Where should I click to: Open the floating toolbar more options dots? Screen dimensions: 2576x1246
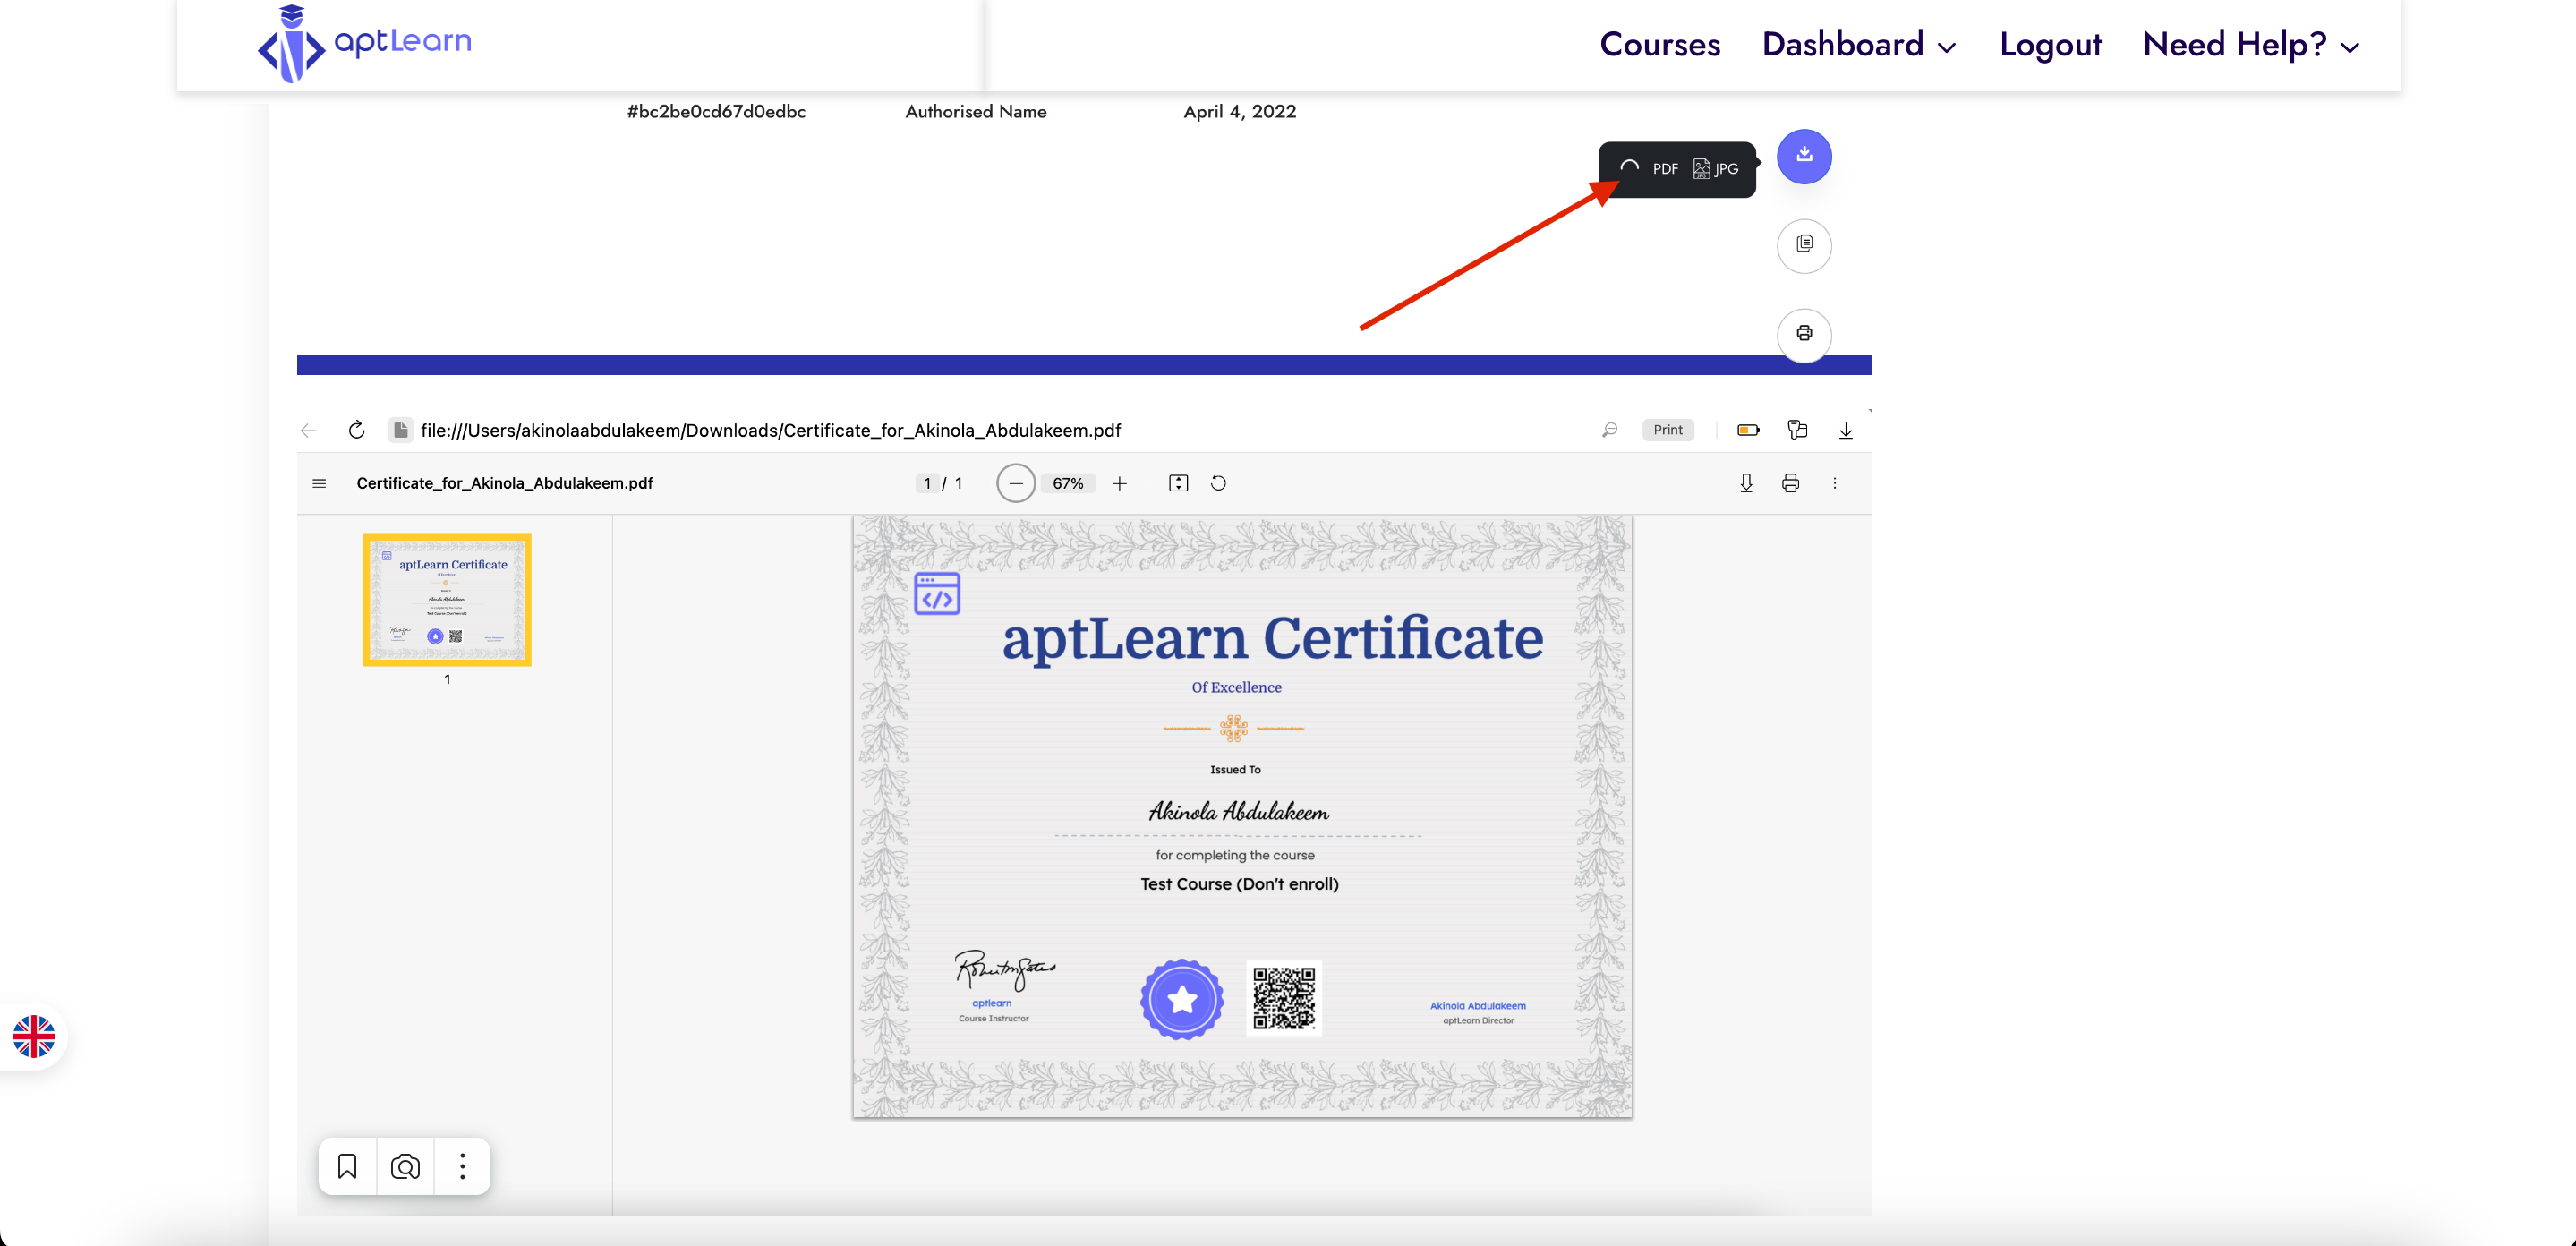click(x=462, y=1166)
